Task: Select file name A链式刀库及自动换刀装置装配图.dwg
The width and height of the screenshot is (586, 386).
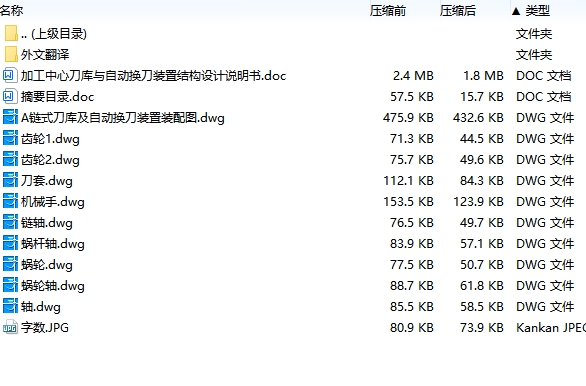Action: coord(123,118)
